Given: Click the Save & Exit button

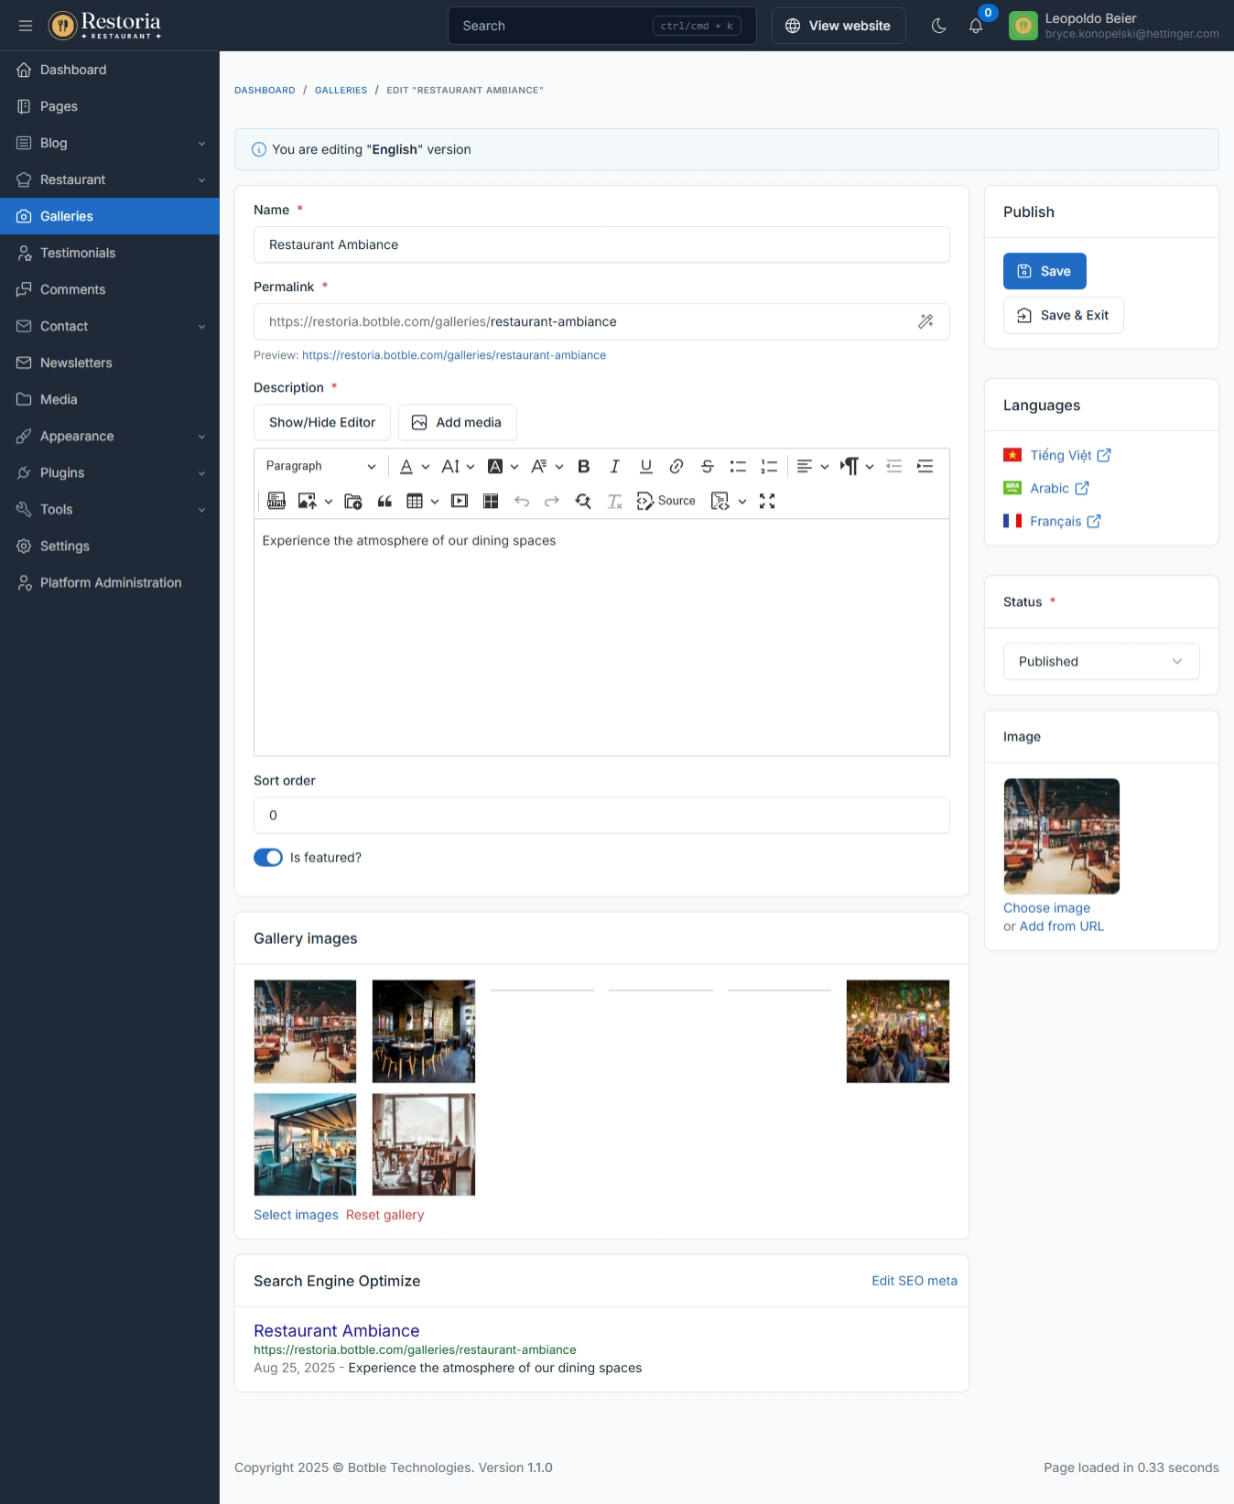Looking at the screenshot, I should pyautogui.click(x=1063, y=316).
